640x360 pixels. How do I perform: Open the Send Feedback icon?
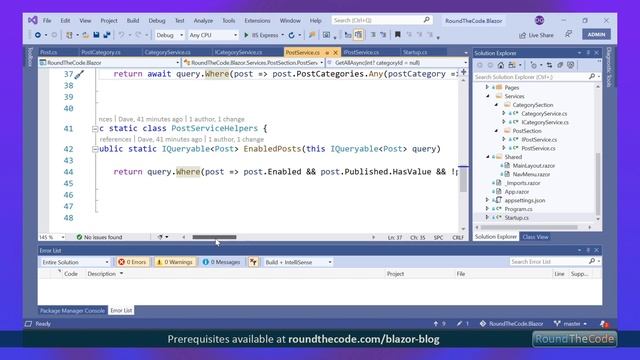569,35
